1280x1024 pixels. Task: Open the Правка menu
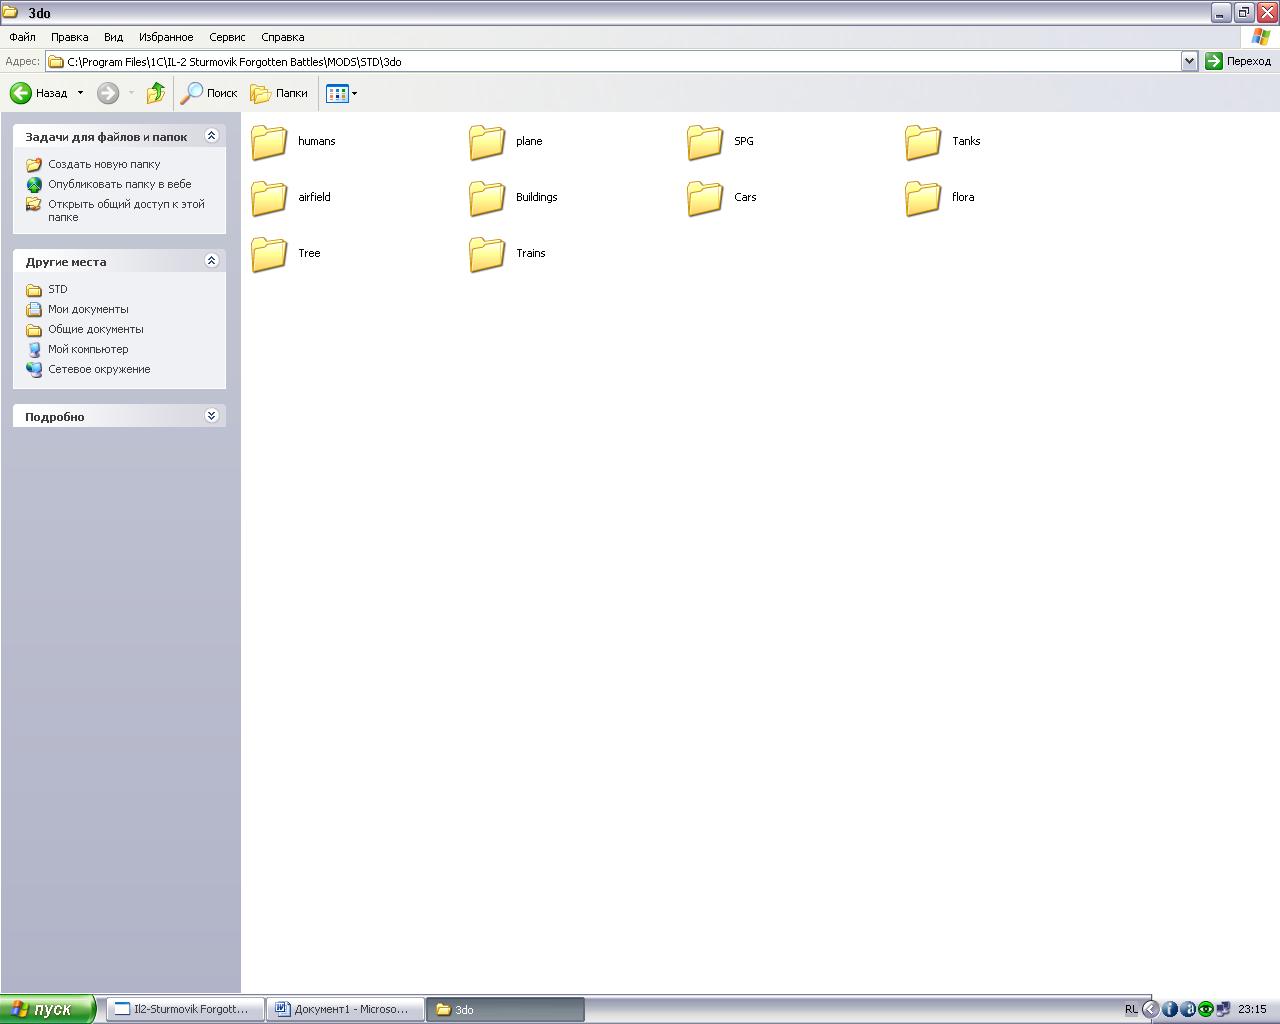70,37
